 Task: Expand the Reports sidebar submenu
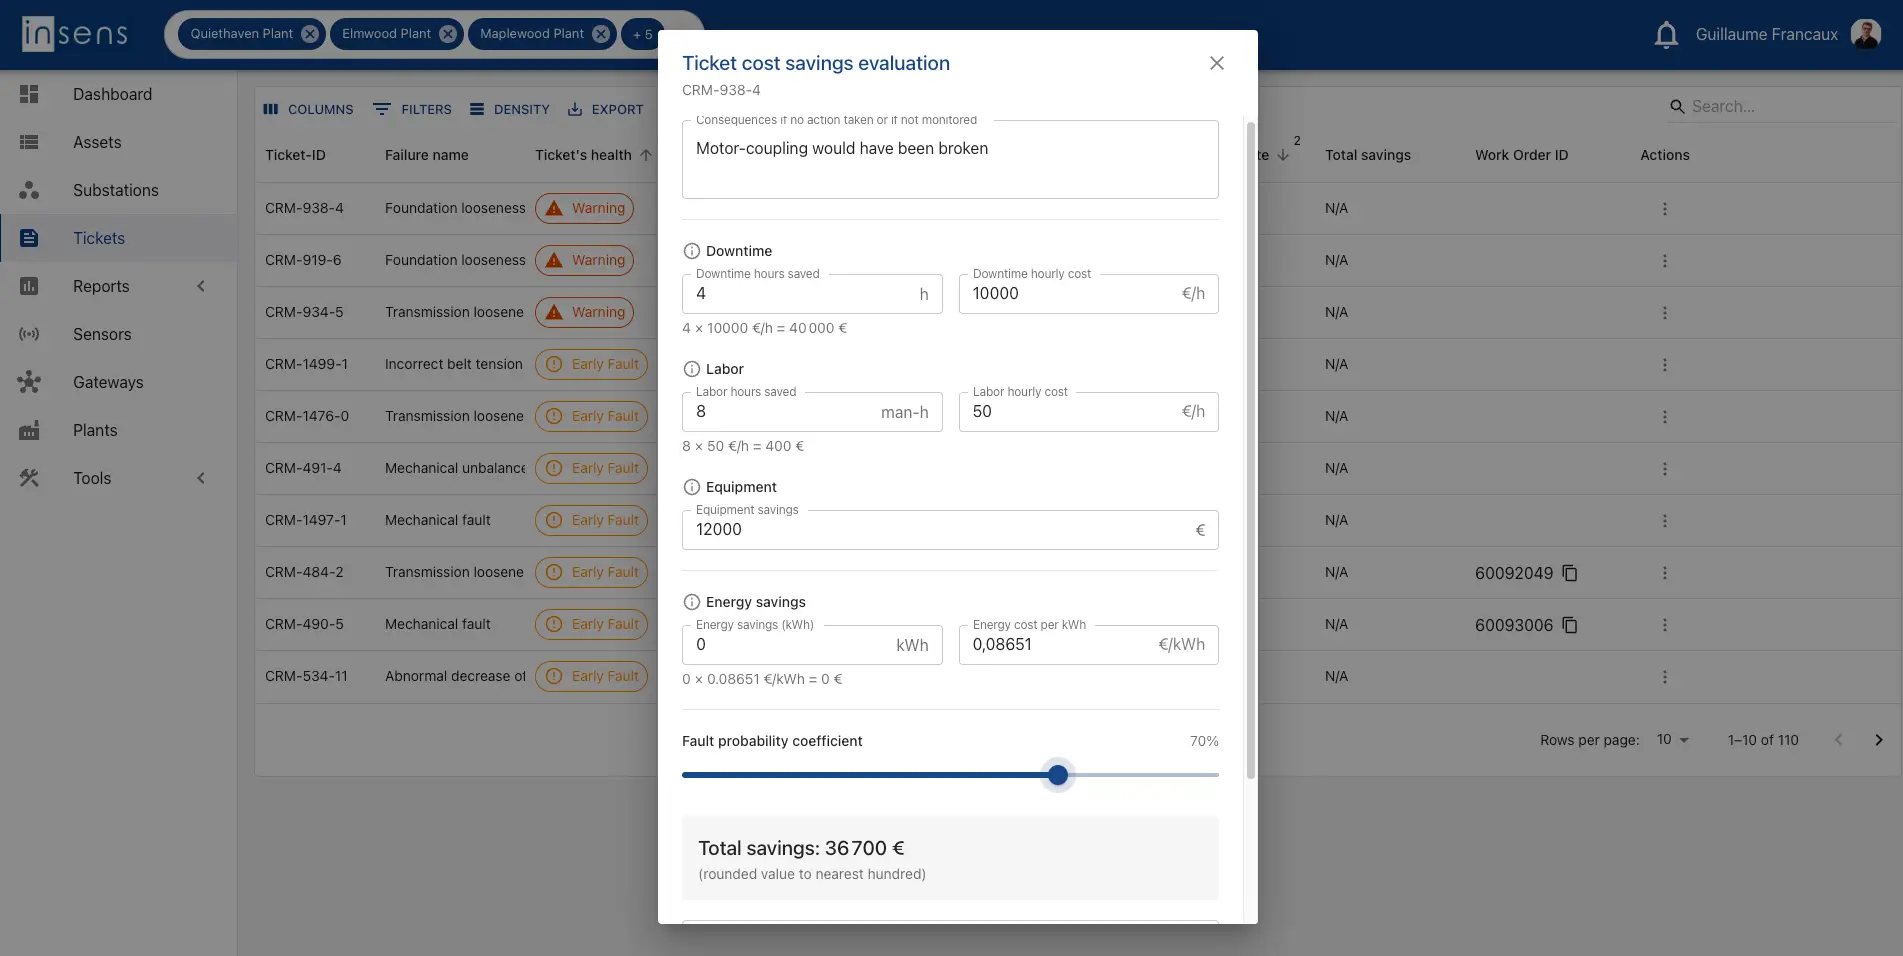201,286
